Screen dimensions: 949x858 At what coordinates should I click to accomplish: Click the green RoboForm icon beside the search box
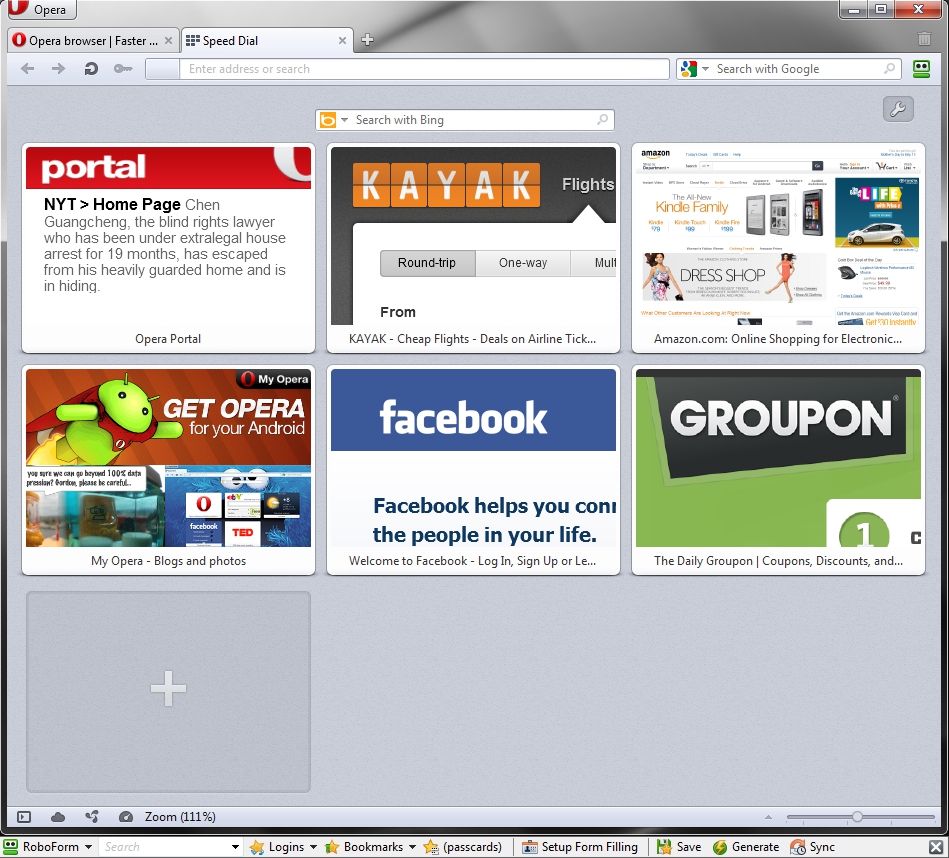(921, 68)
